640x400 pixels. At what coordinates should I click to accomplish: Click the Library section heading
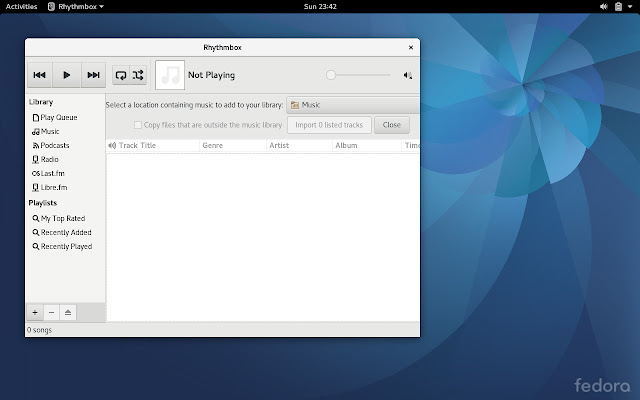(x=41, y=102)
